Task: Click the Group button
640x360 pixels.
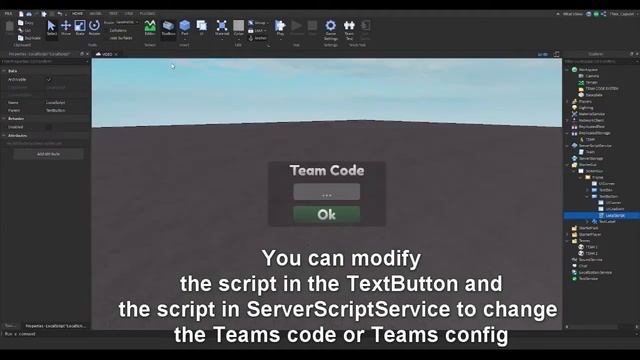Action: [257, 23]
